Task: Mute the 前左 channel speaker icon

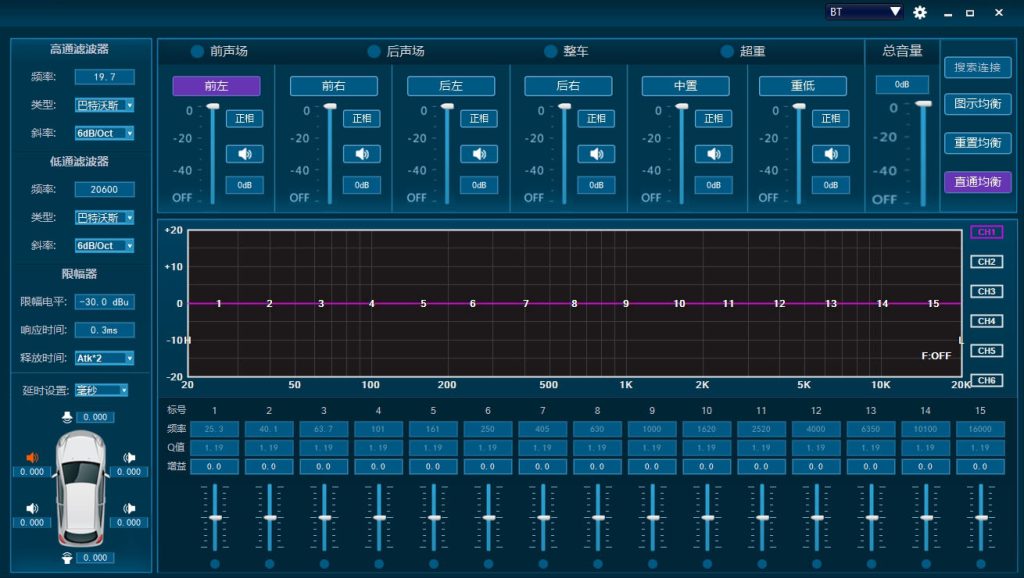Action: pyautogui.click(x=244, y=154)
